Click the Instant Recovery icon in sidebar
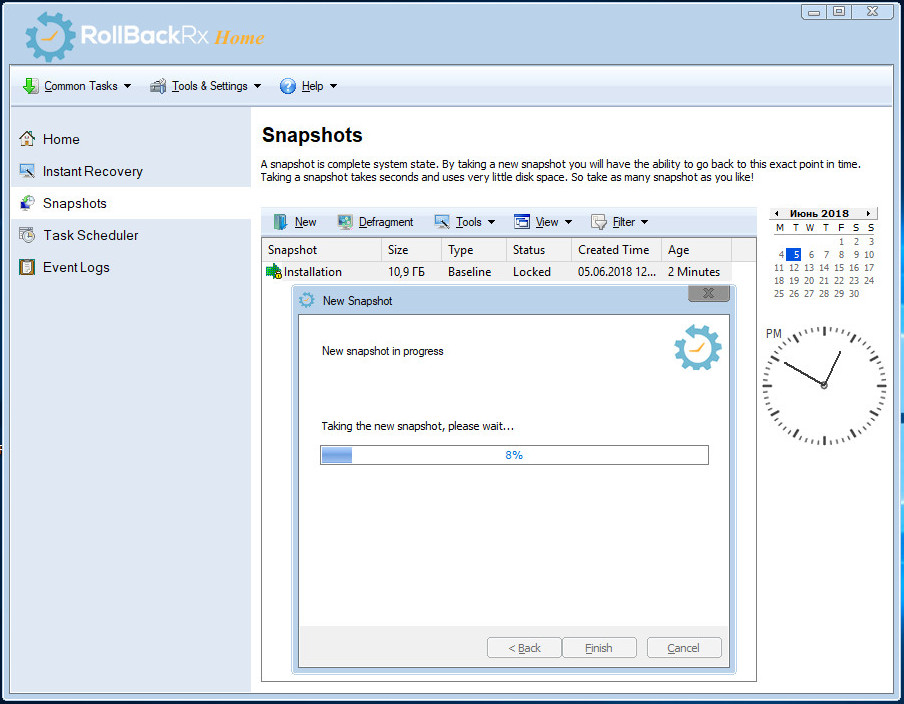 click(27, 171)
